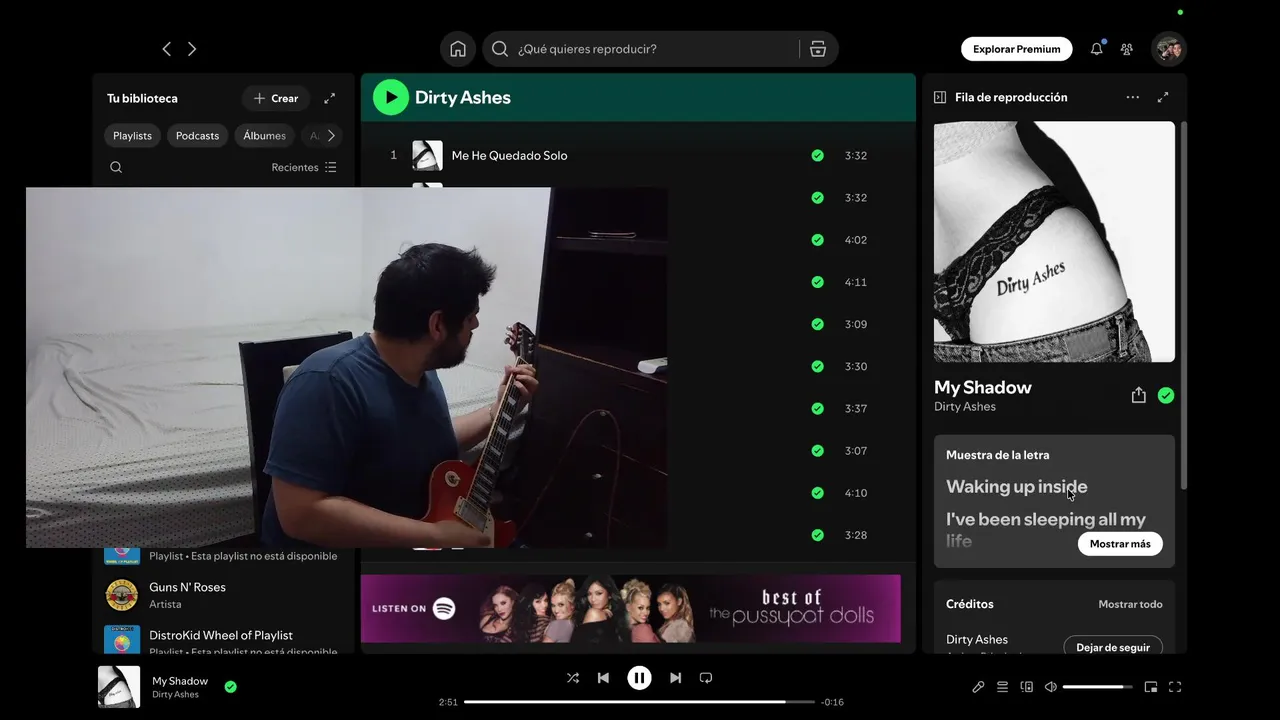Click now playing thumbnail in bottom bar
1280x720 pixels.
click(x=119, y=687)
